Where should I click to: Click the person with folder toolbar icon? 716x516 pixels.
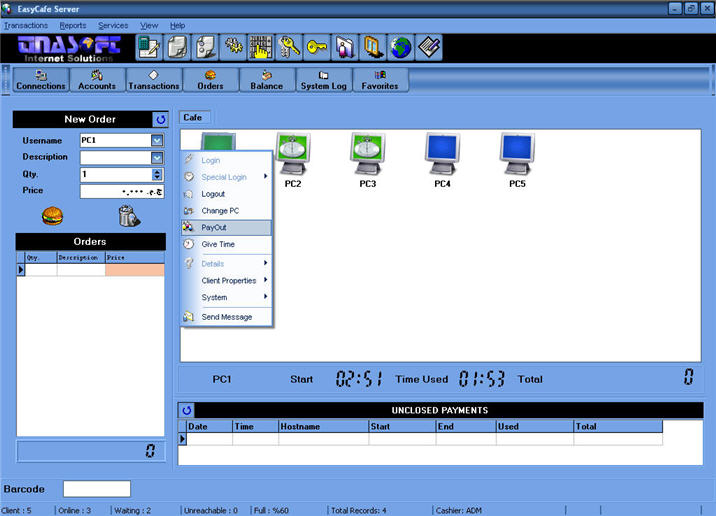point(345,47)
